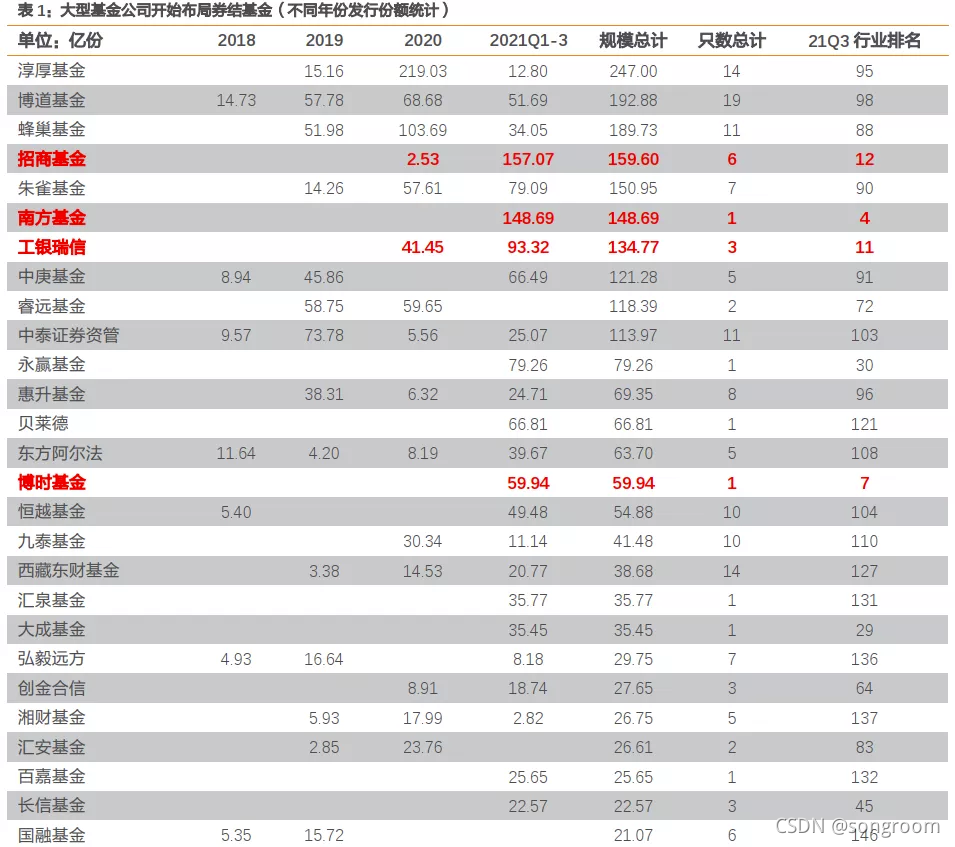Select the row label '汇安基金'
This screenshot has height=847, width=955.
pos(51,747)
